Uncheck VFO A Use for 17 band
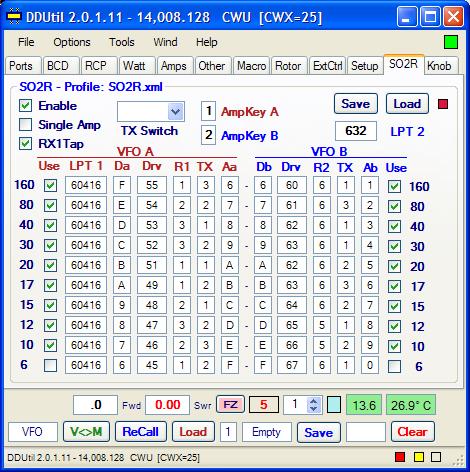 pyautogui.click(x=50, y=285)
